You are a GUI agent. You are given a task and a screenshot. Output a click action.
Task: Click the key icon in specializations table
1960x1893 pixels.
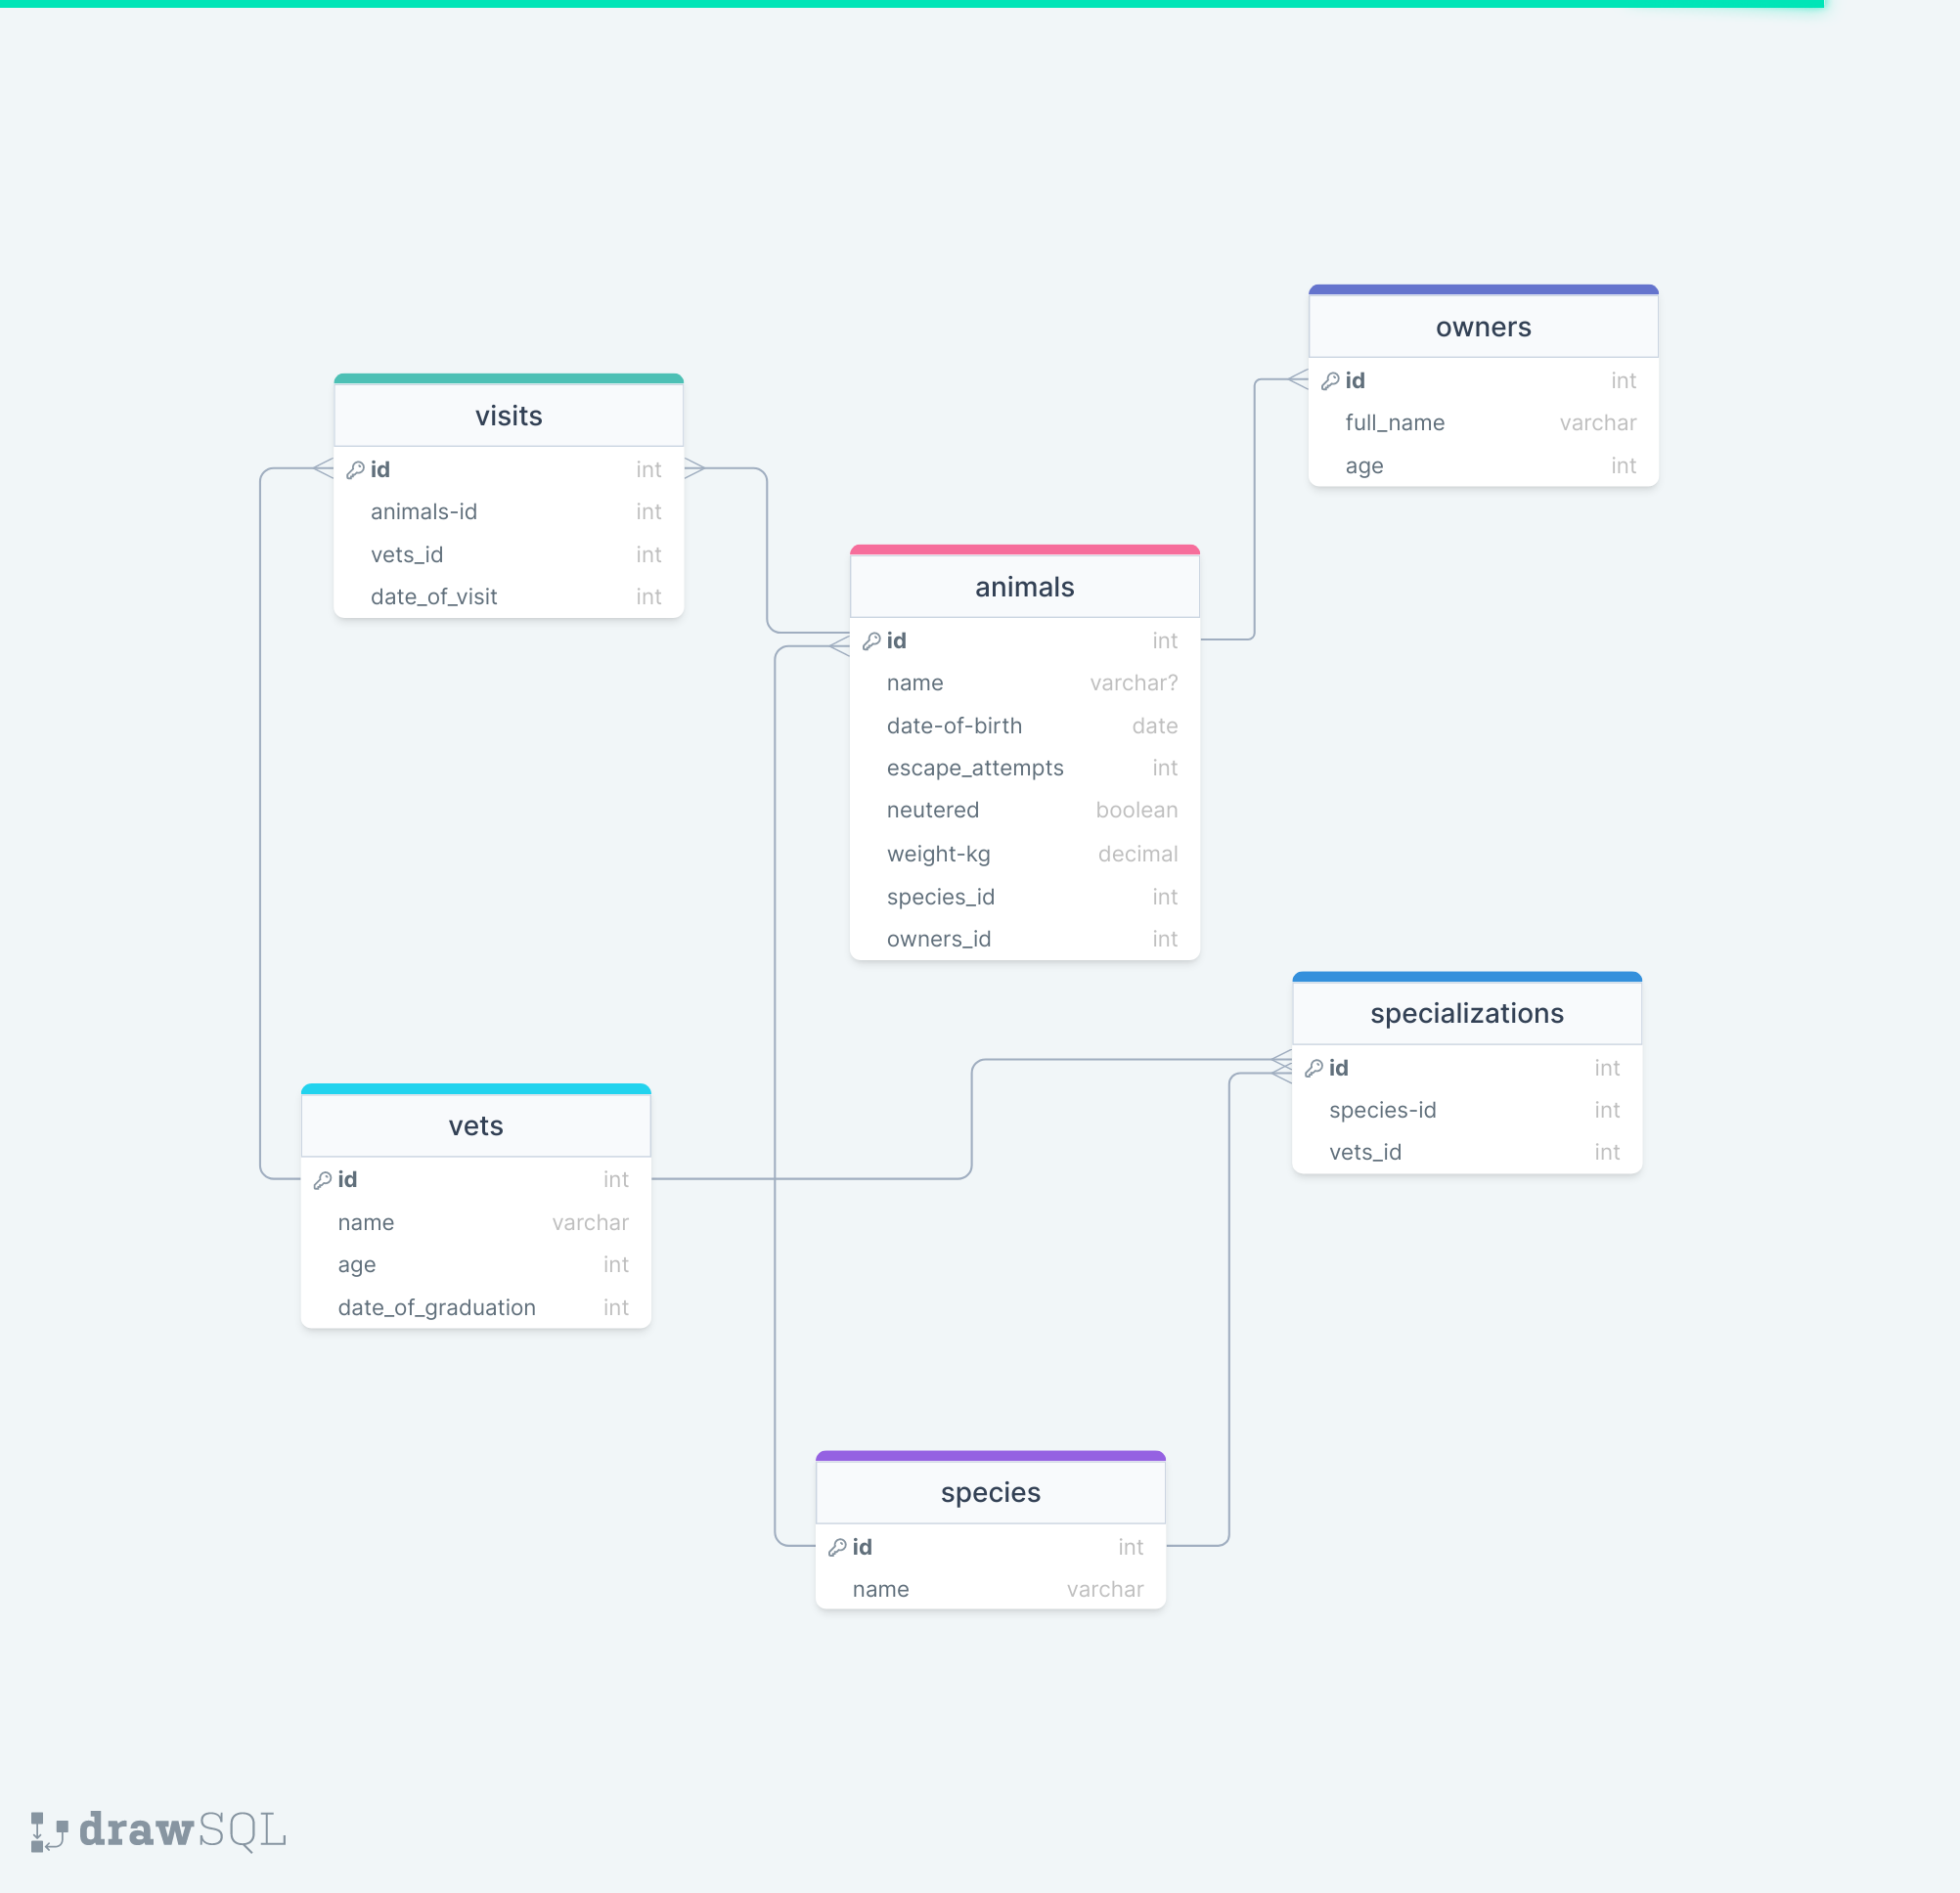click(1314, 1068)
